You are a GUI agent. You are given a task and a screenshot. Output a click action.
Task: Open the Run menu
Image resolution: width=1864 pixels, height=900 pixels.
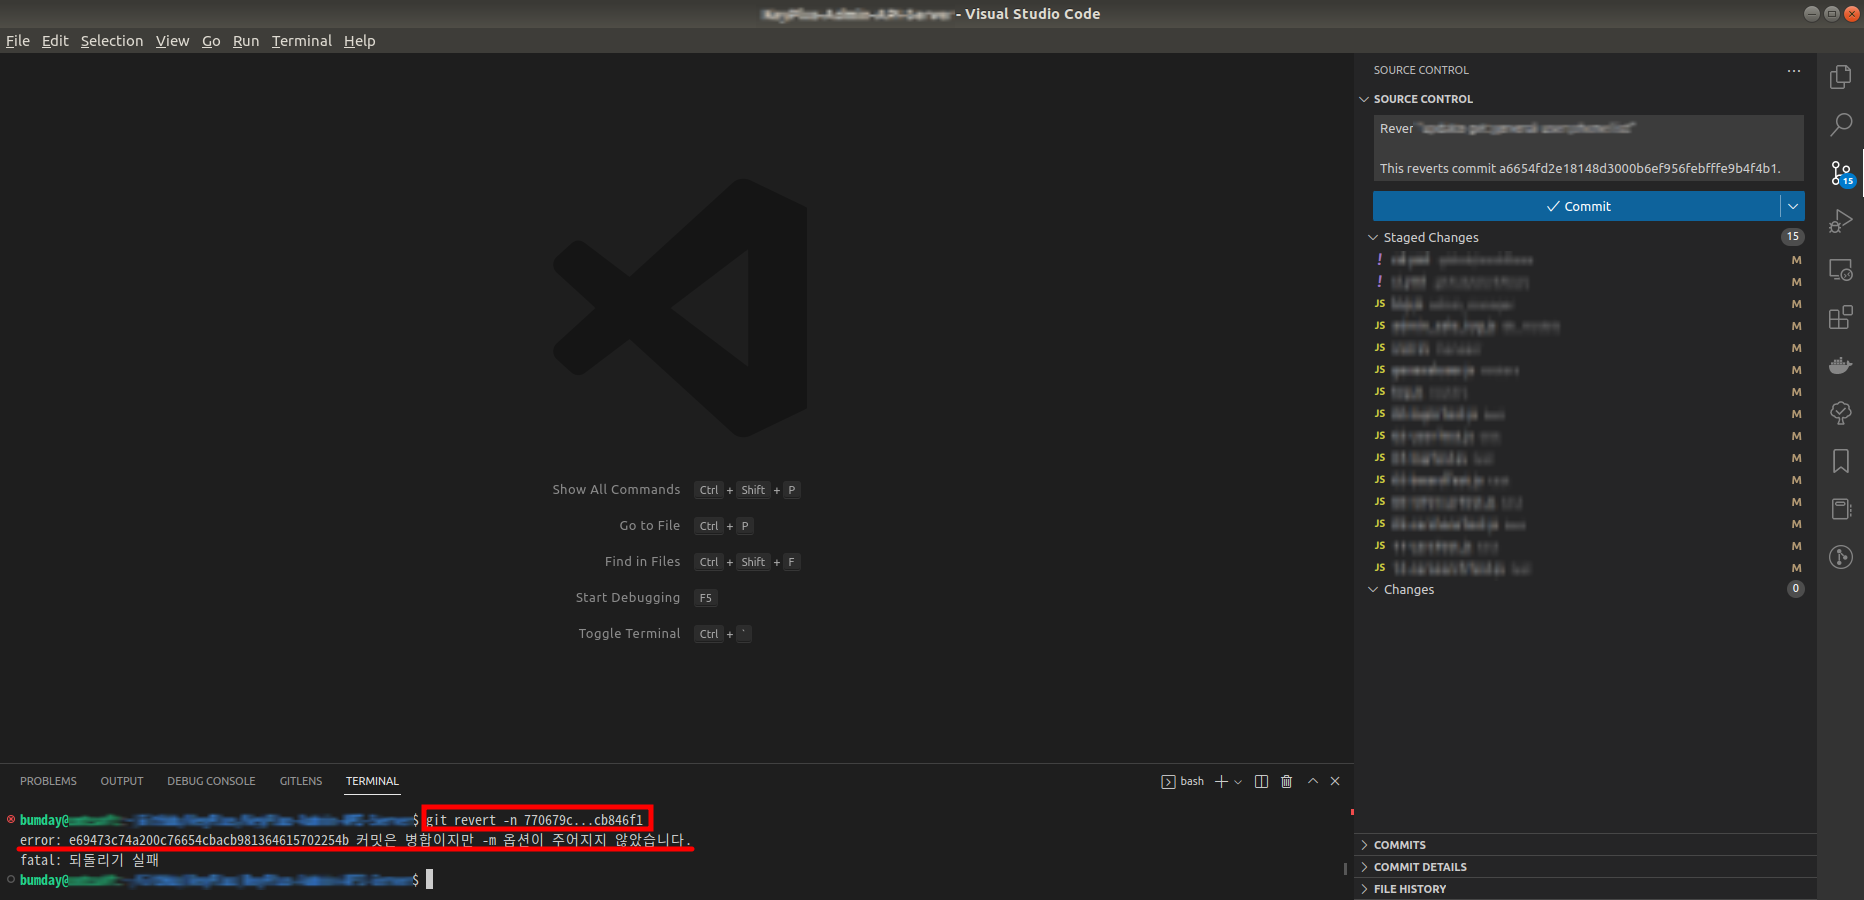pos(246,41)
